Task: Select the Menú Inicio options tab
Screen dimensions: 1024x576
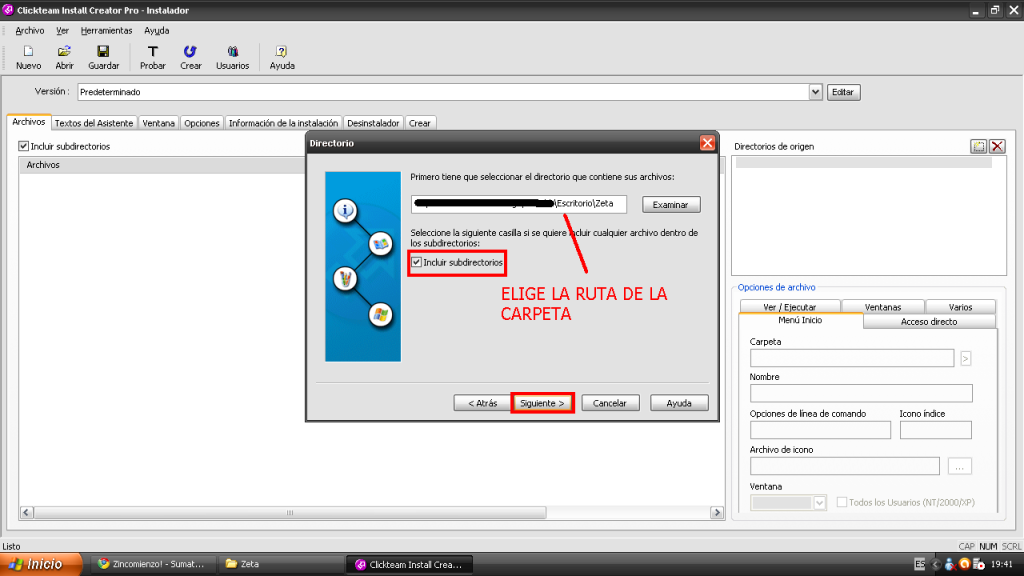Action: 800,321
